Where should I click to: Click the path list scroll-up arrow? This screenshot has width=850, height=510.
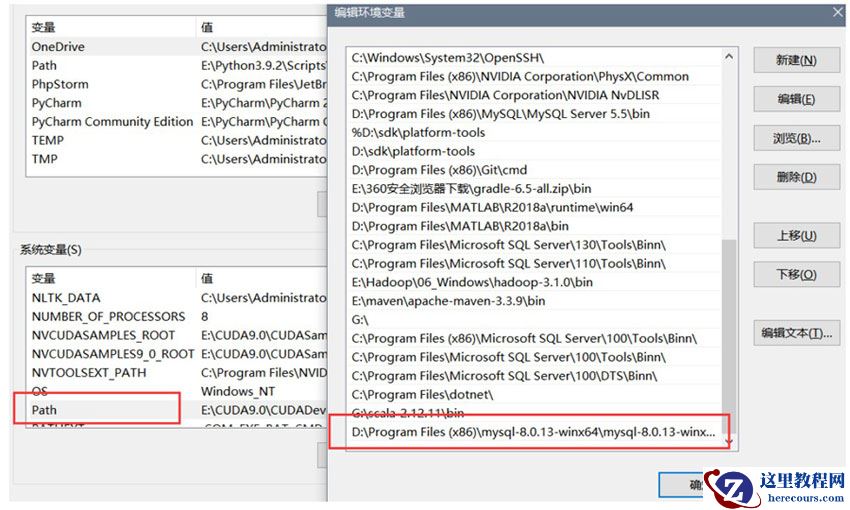729,56
